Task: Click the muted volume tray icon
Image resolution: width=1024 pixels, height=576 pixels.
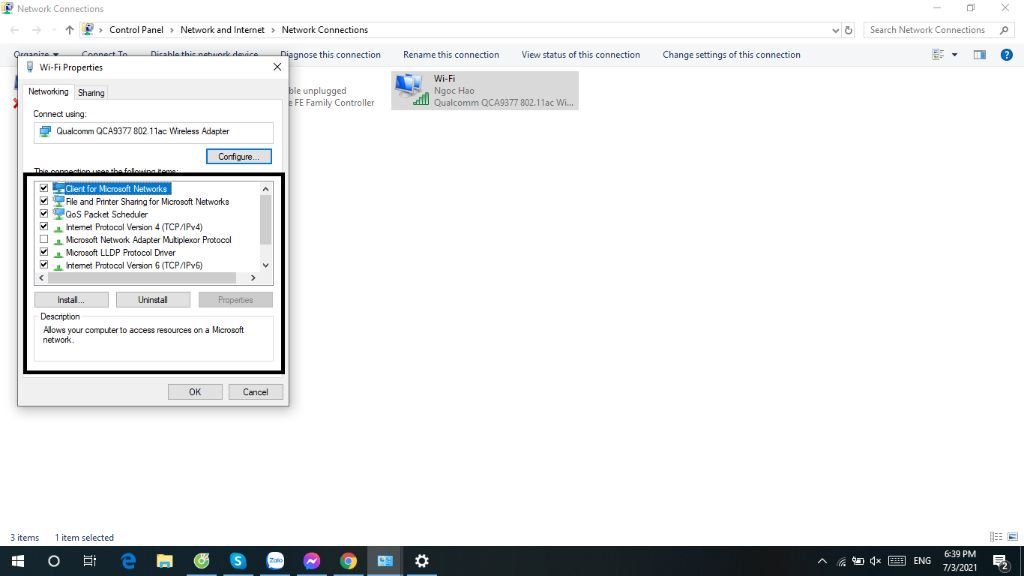Action: (875, 561)
